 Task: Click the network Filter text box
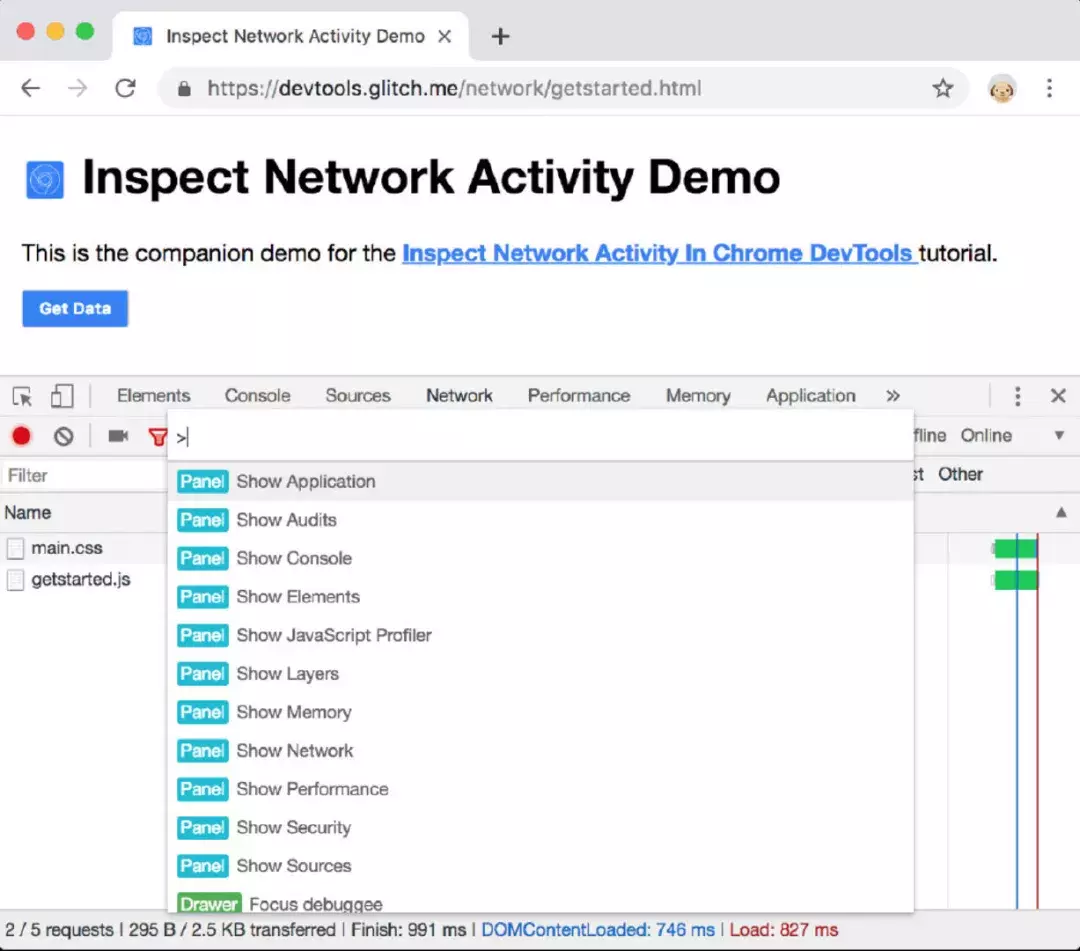(x=83, y=476)
